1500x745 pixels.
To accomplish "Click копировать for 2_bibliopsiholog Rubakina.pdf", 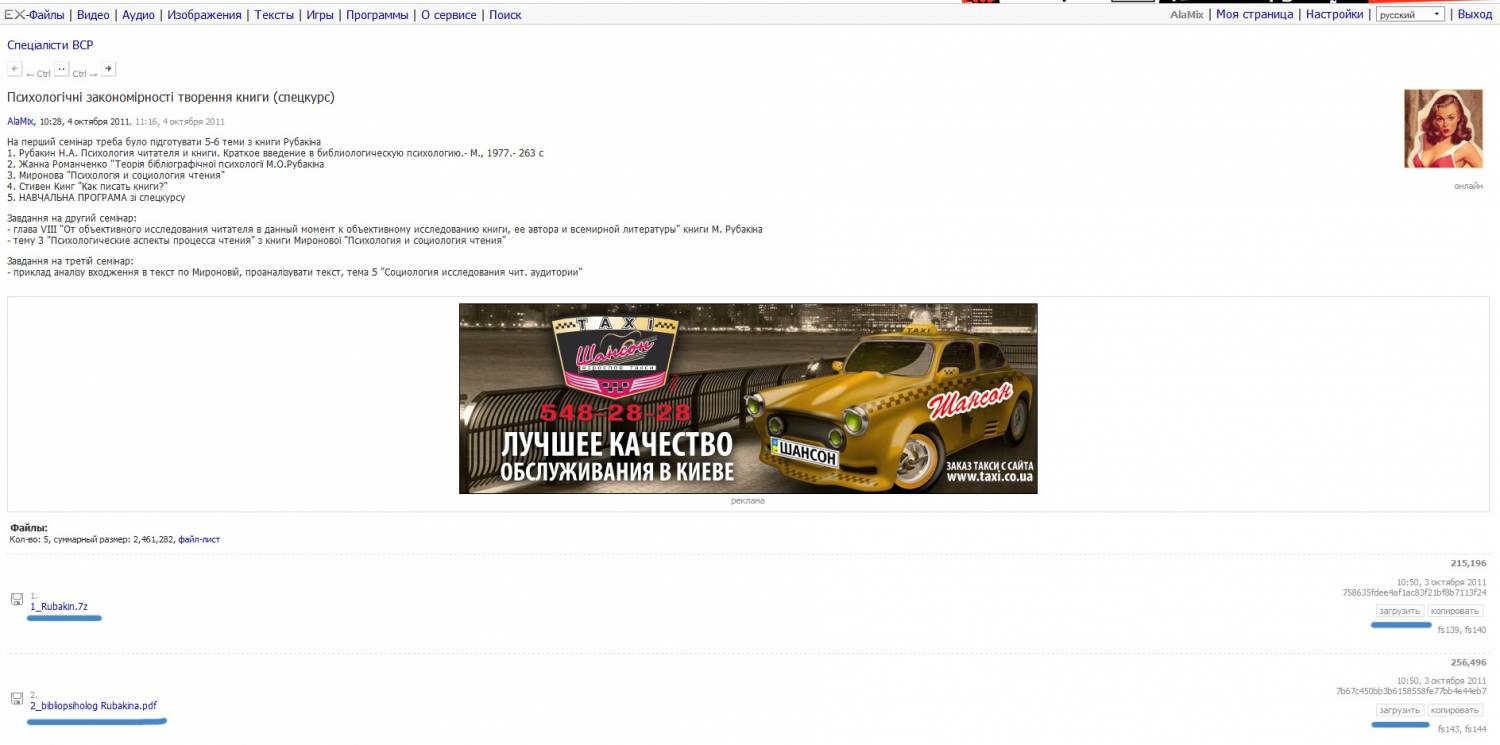I will (x=1455, y=710).
